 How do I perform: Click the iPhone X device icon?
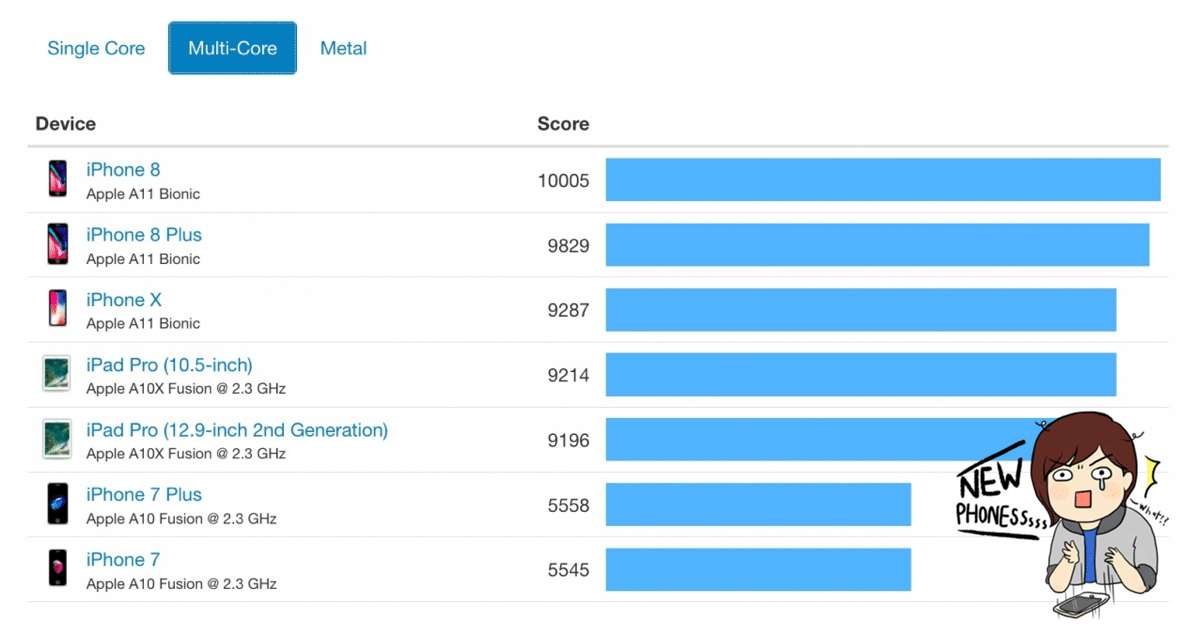tap(58, 309)
